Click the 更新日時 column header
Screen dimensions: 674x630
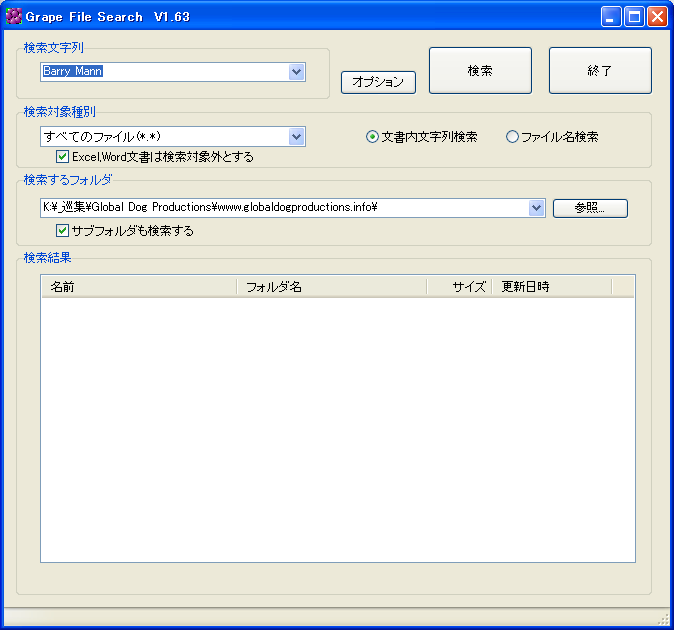551,287
